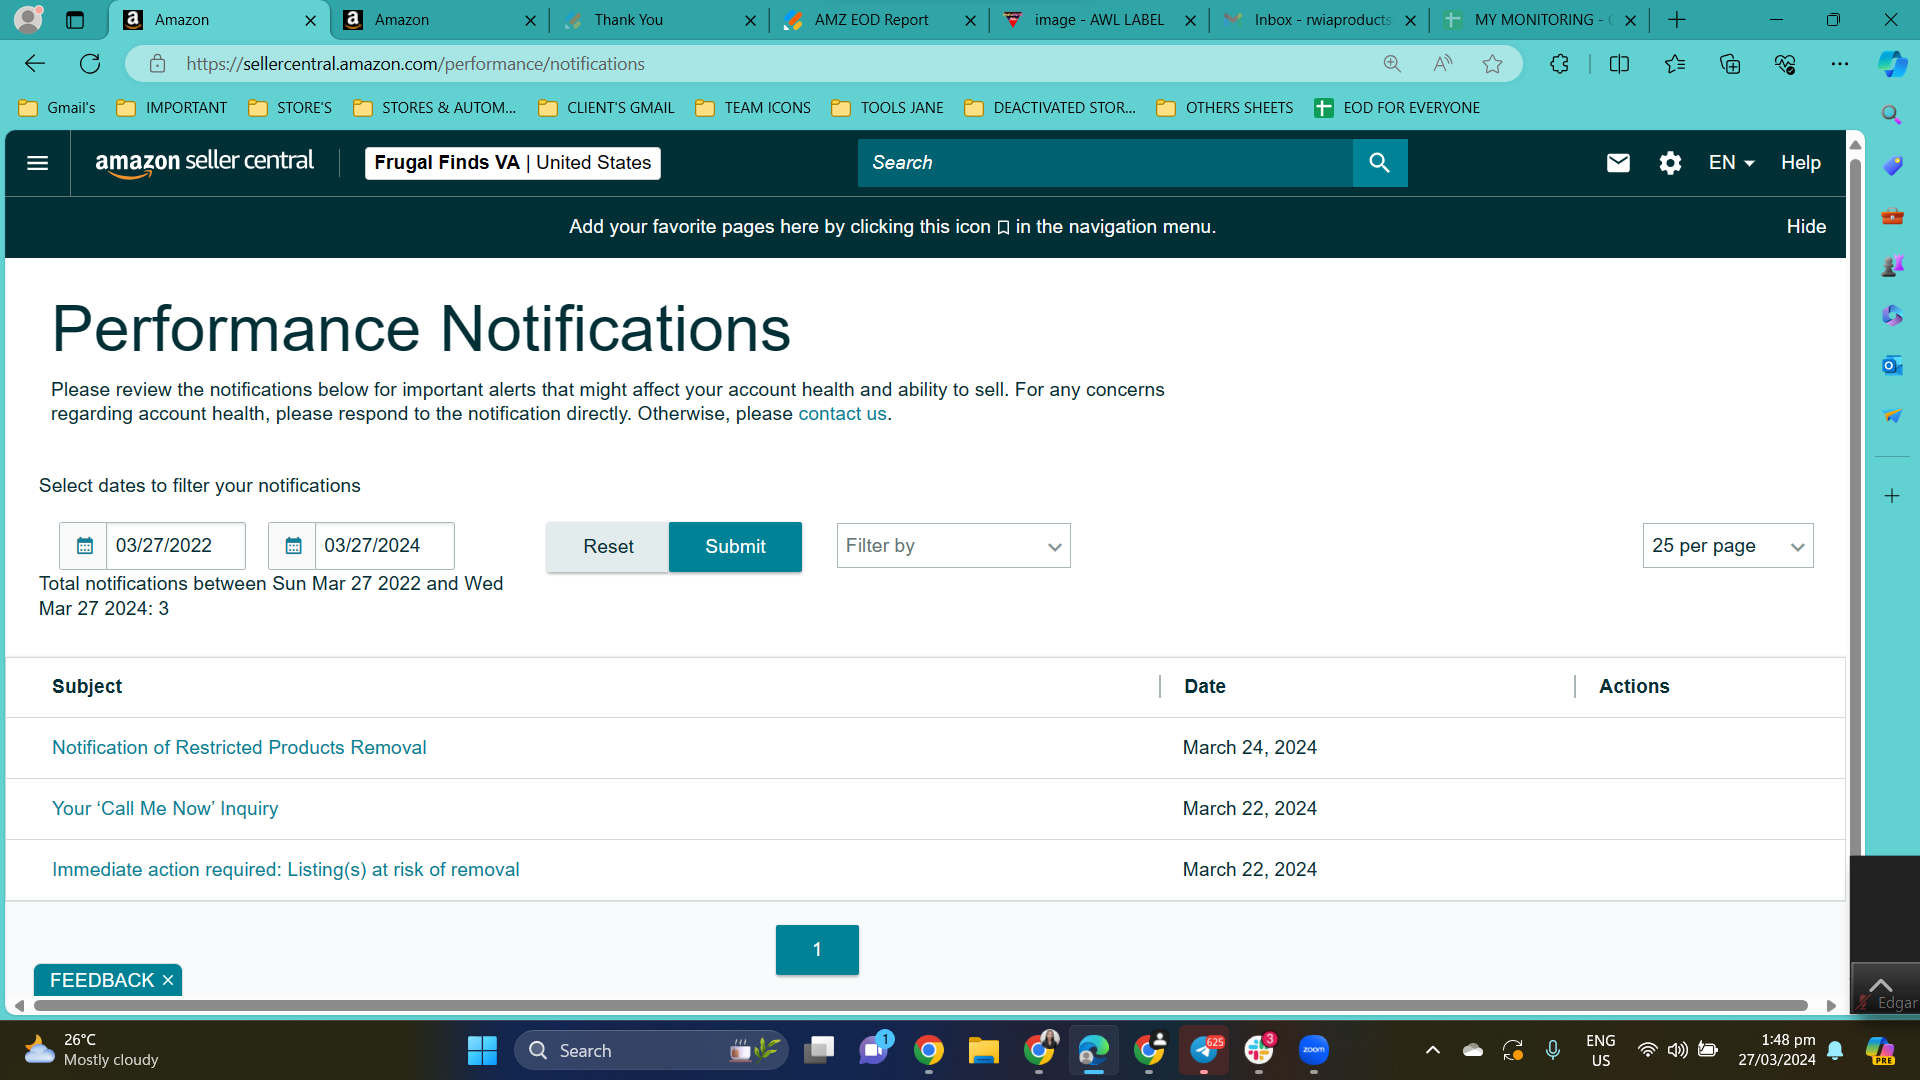The width and height of the screenshot is (1920, 1080).
Task: Open Zoom from the taskbar
Action: tap(1313, 1050)
